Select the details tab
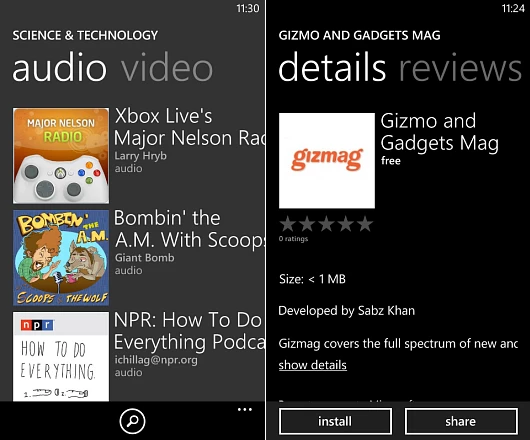Screen dimensions: 530x440 pos(332,67)
